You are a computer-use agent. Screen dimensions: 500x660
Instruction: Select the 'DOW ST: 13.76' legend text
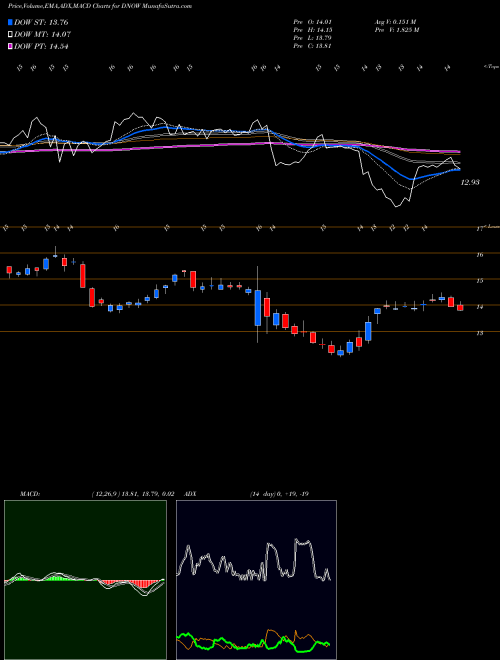(41, 22)
